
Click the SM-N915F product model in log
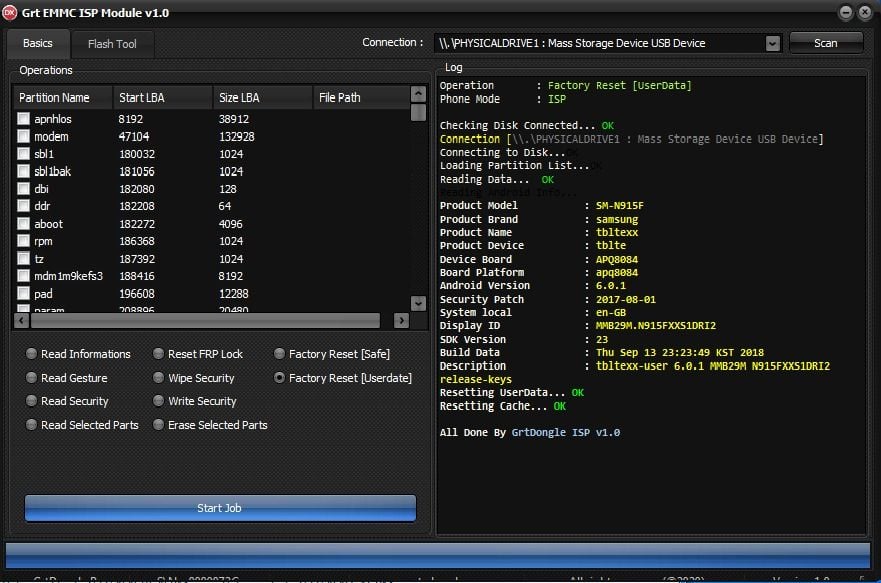click(620, 206)
